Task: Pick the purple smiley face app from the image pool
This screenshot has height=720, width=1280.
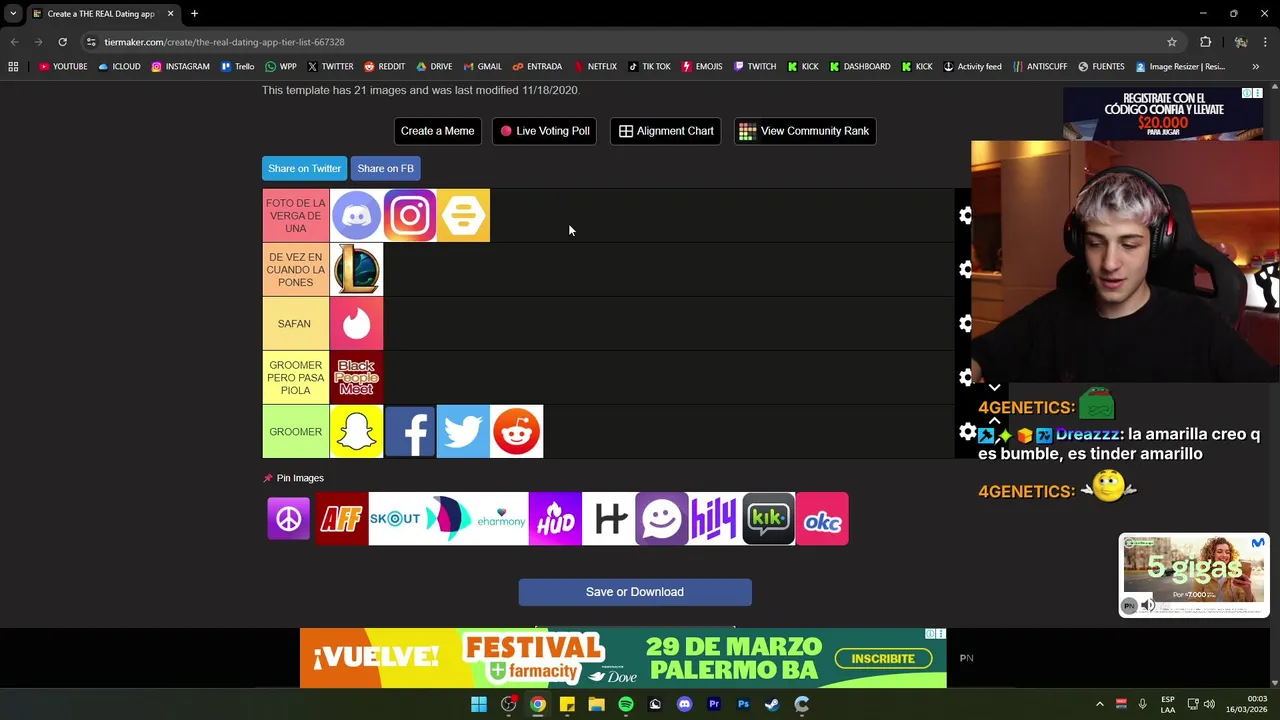Action: click(x=662, y=519)
